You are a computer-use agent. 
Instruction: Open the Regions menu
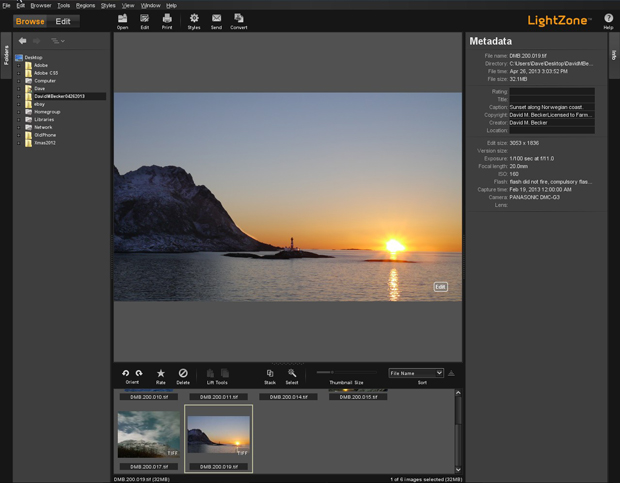pyautogui.click(x=85, y=6)
